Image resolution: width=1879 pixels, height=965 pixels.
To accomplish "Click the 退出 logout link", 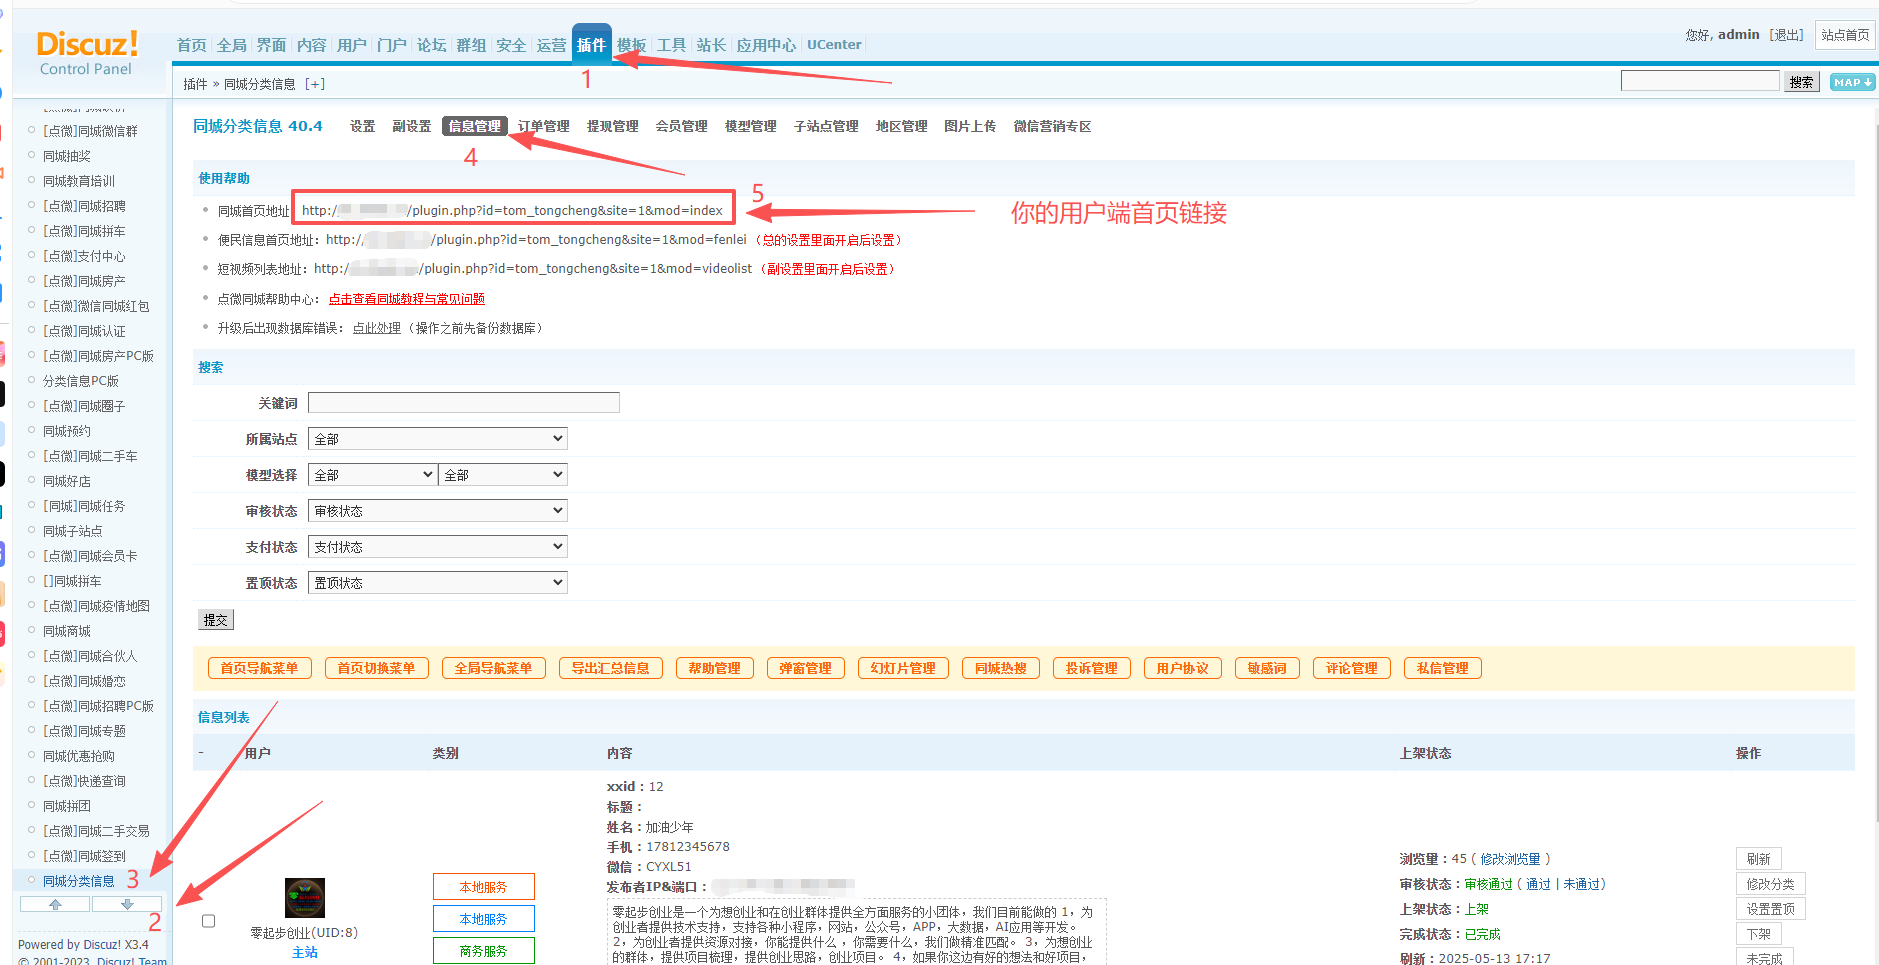I will pyautogui.click(x=1786, y=35).
